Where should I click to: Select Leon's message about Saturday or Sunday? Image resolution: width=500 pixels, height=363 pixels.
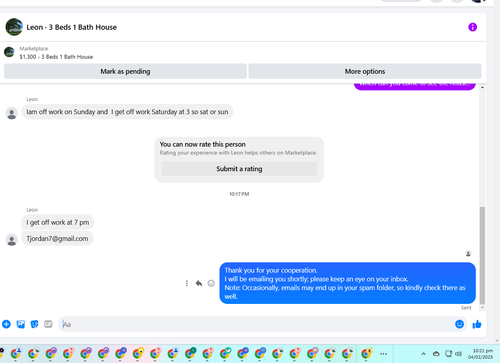127,112
